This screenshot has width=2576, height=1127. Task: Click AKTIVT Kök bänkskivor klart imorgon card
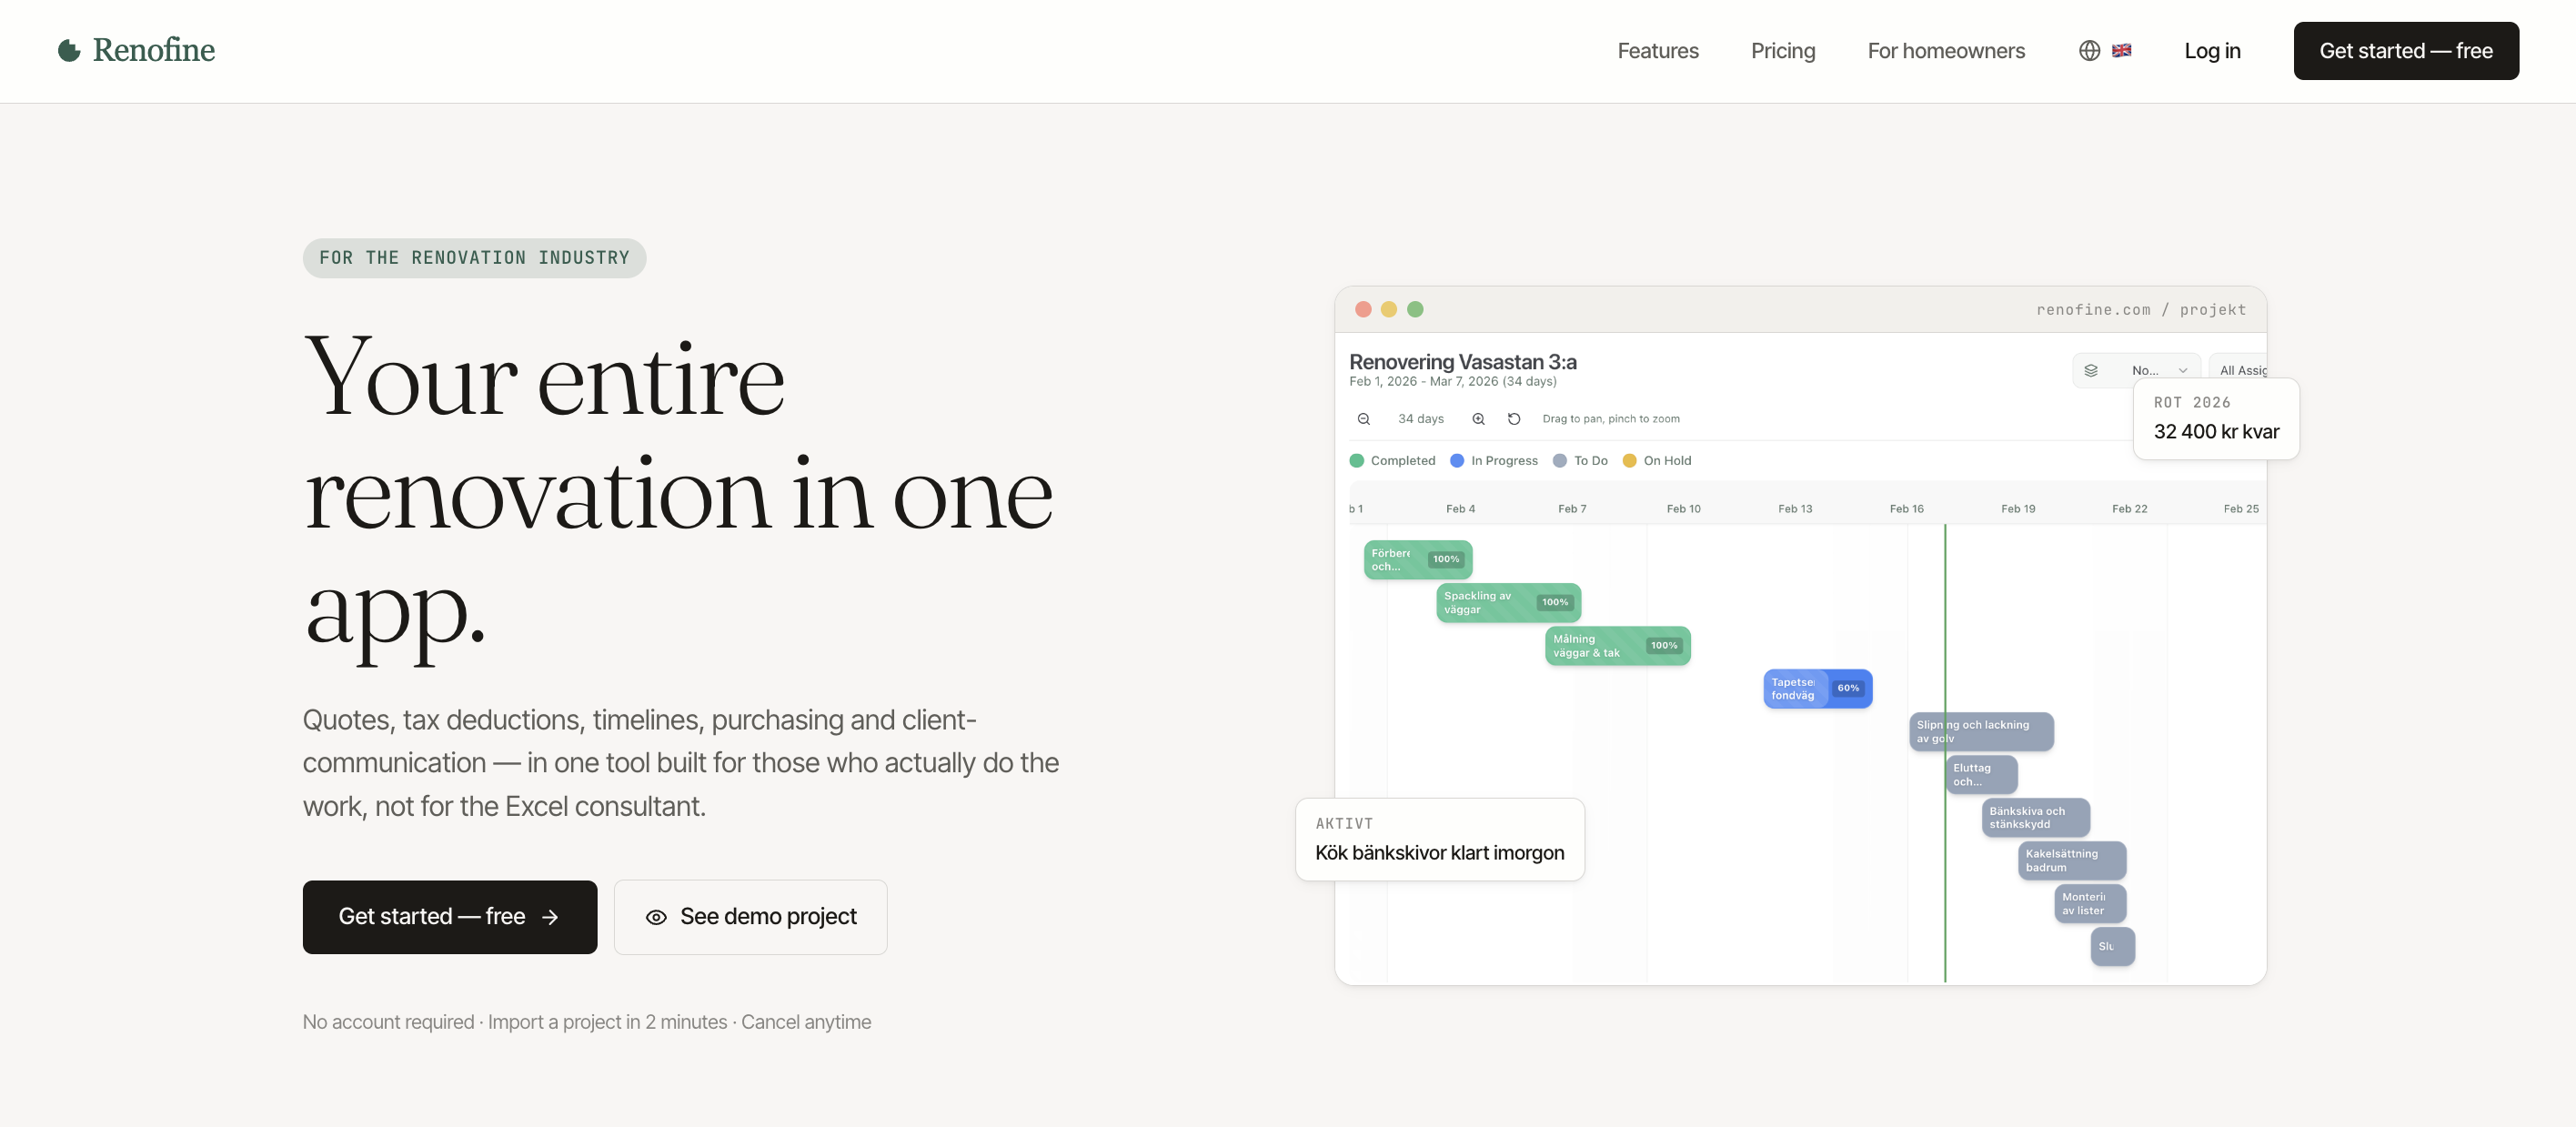(1439, 839)
